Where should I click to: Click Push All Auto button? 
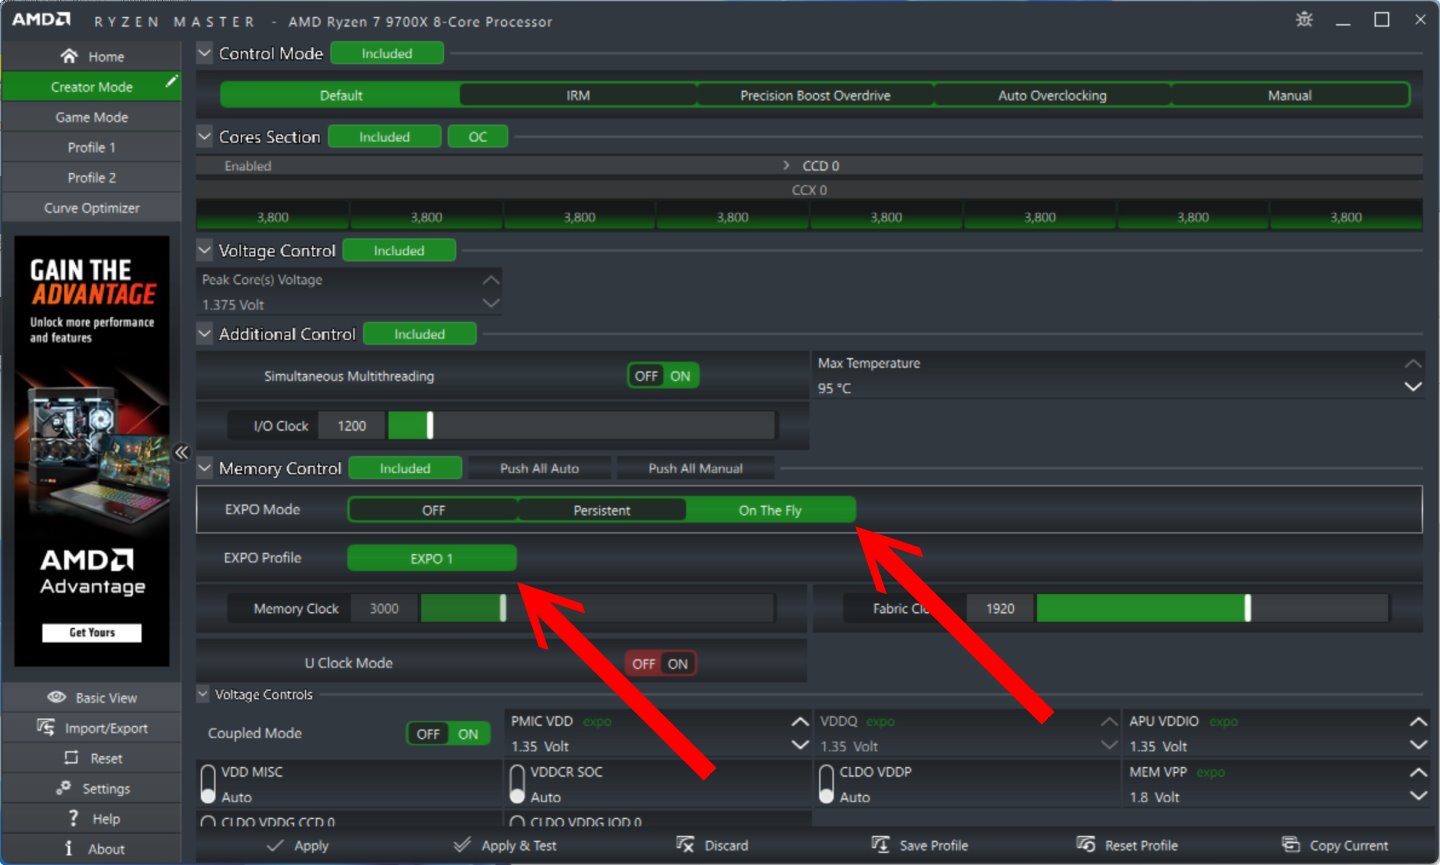[x=540, y=468]
